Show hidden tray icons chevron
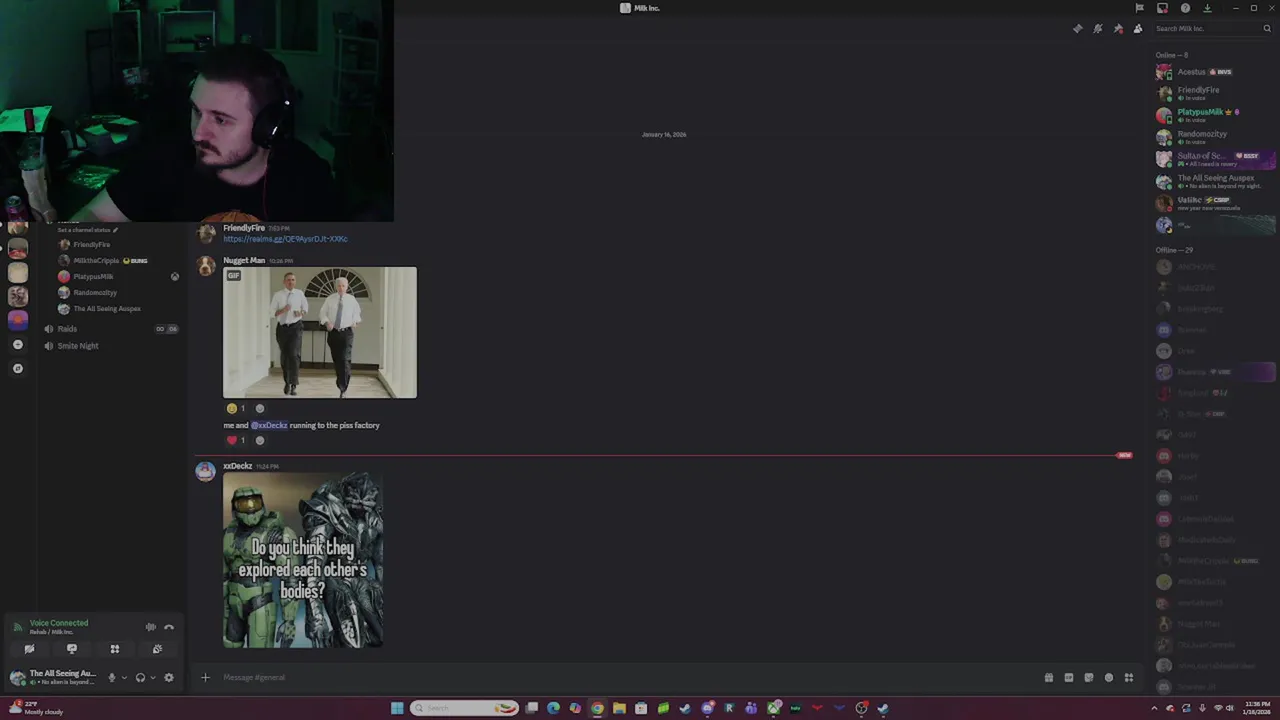The width and height of the screenshot is (1280, 720). click(1154, 708)
